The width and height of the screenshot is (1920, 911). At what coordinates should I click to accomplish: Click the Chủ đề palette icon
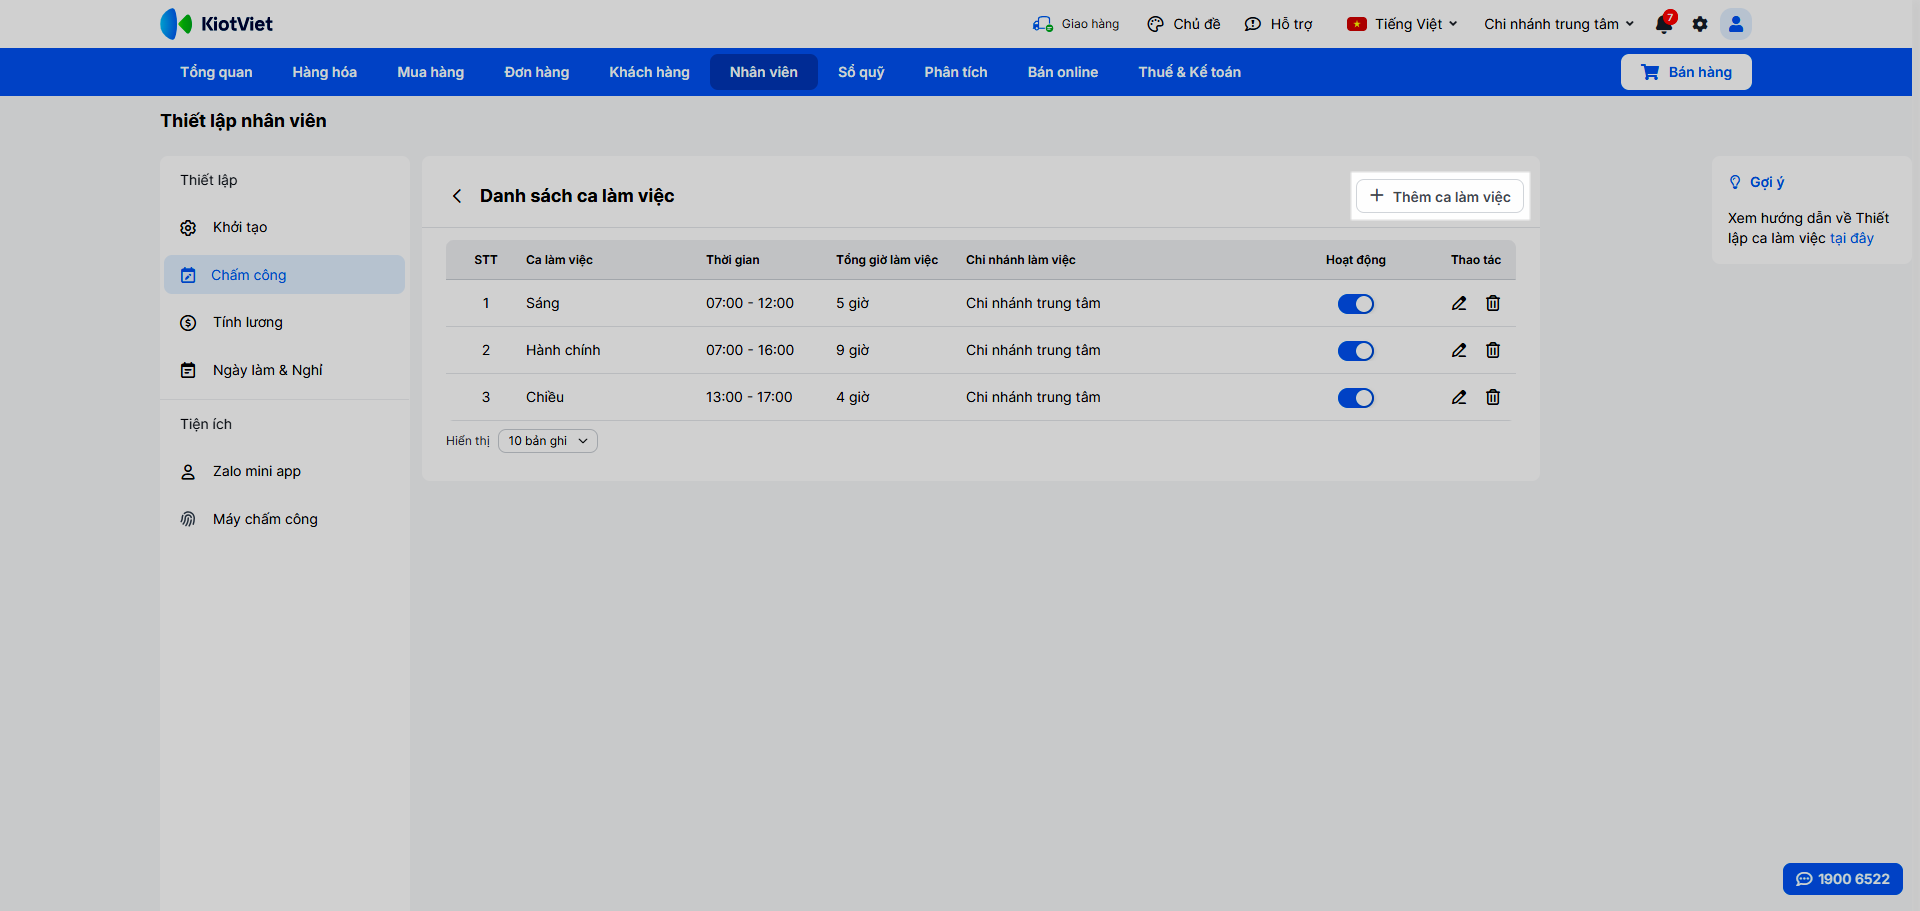click(1155, 24)
